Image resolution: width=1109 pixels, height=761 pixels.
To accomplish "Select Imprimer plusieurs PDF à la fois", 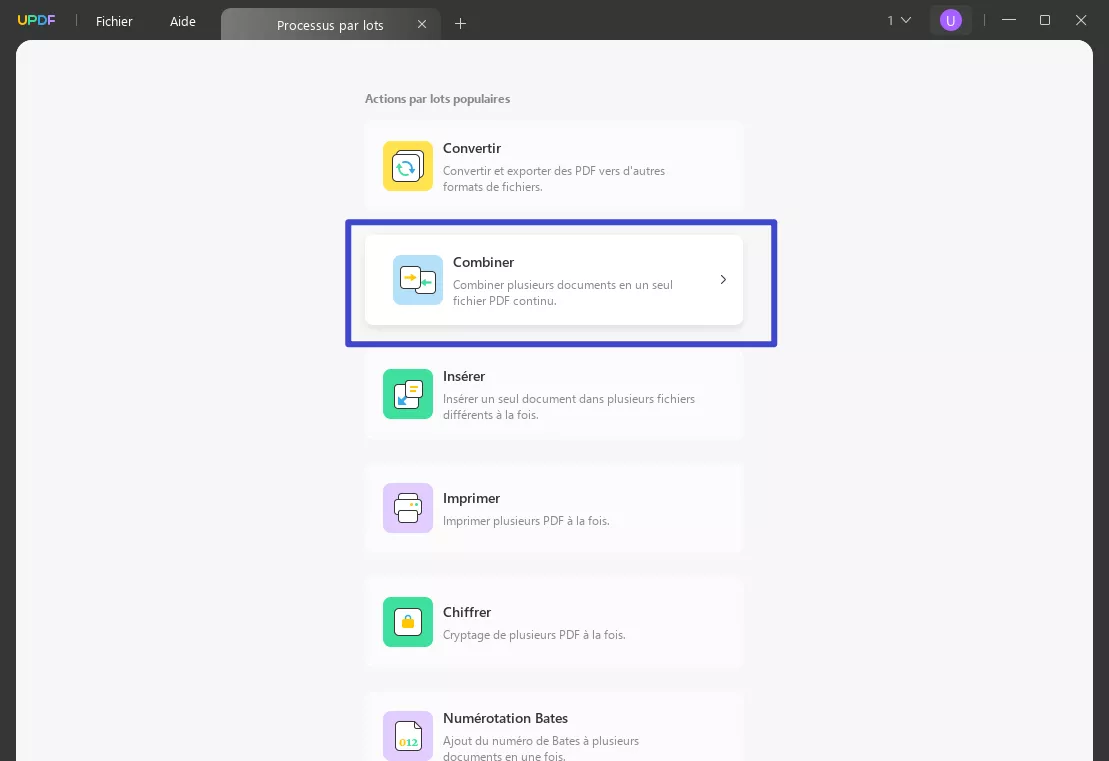I will click(526, 521).
